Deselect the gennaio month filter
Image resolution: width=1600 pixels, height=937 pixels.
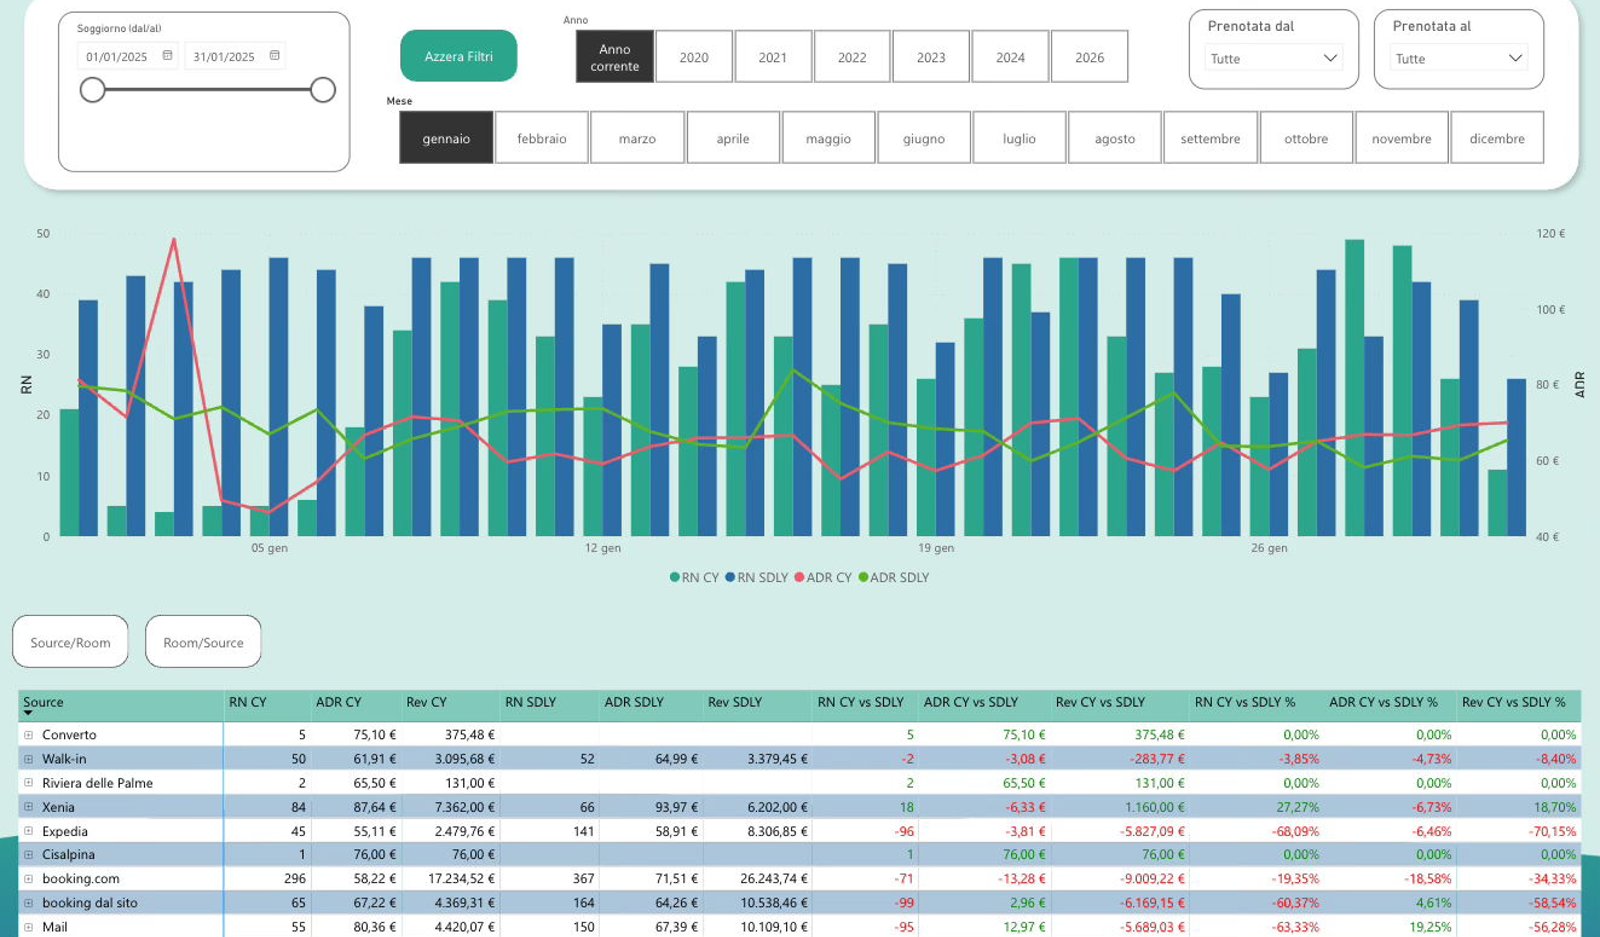(446, 138)
